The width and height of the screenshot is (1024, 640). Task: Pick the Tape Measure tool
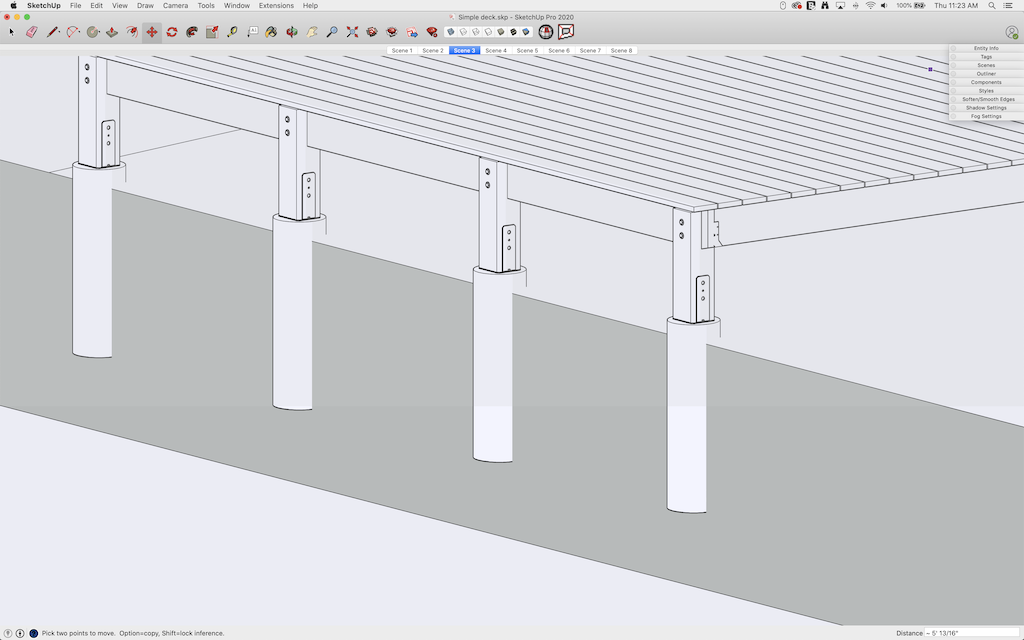click(x=232, y=32)
